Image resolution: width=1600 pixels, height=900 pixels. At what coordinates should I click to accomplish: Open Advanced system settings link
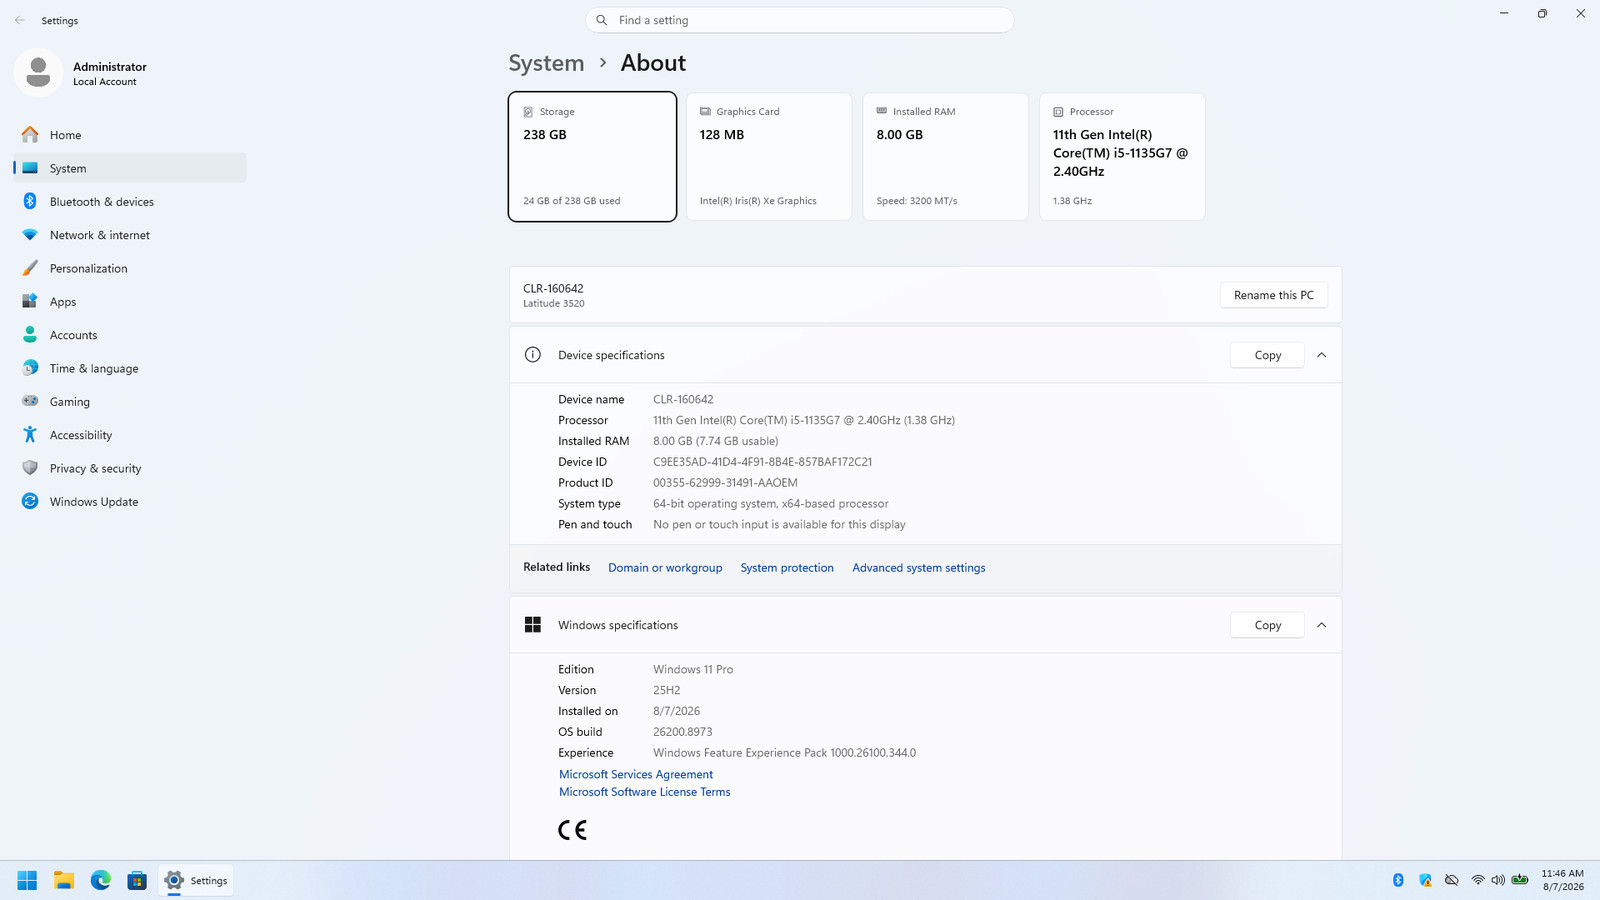click(918, 567)
